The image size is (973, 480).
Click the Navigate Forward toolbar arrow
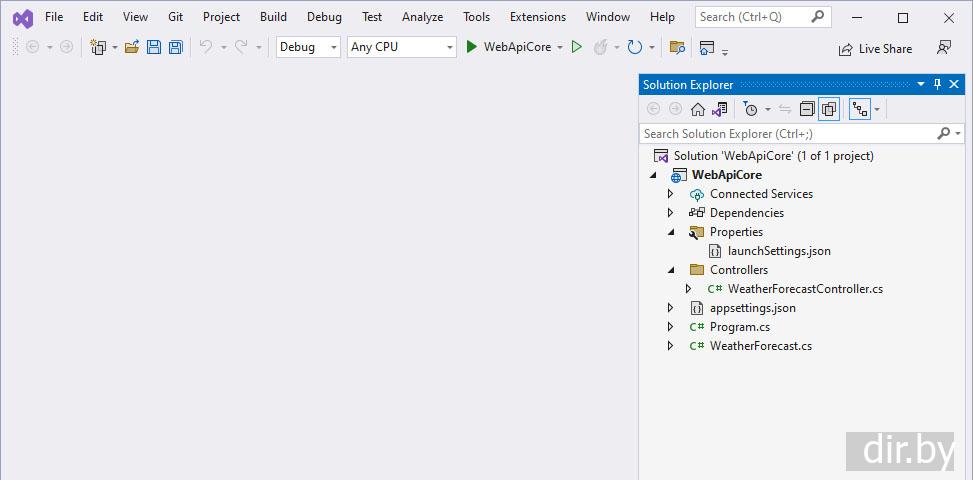click(x=66, y=47)
